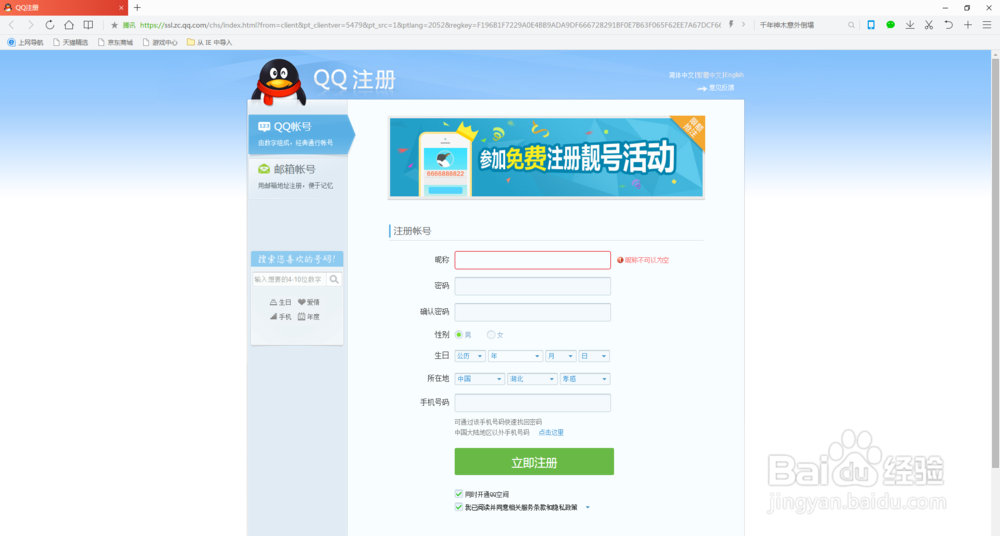Viewport: 1000px width, 536px height.
Task: Click the lightning speed-mode icon in address bar
Action: point(731,24)
